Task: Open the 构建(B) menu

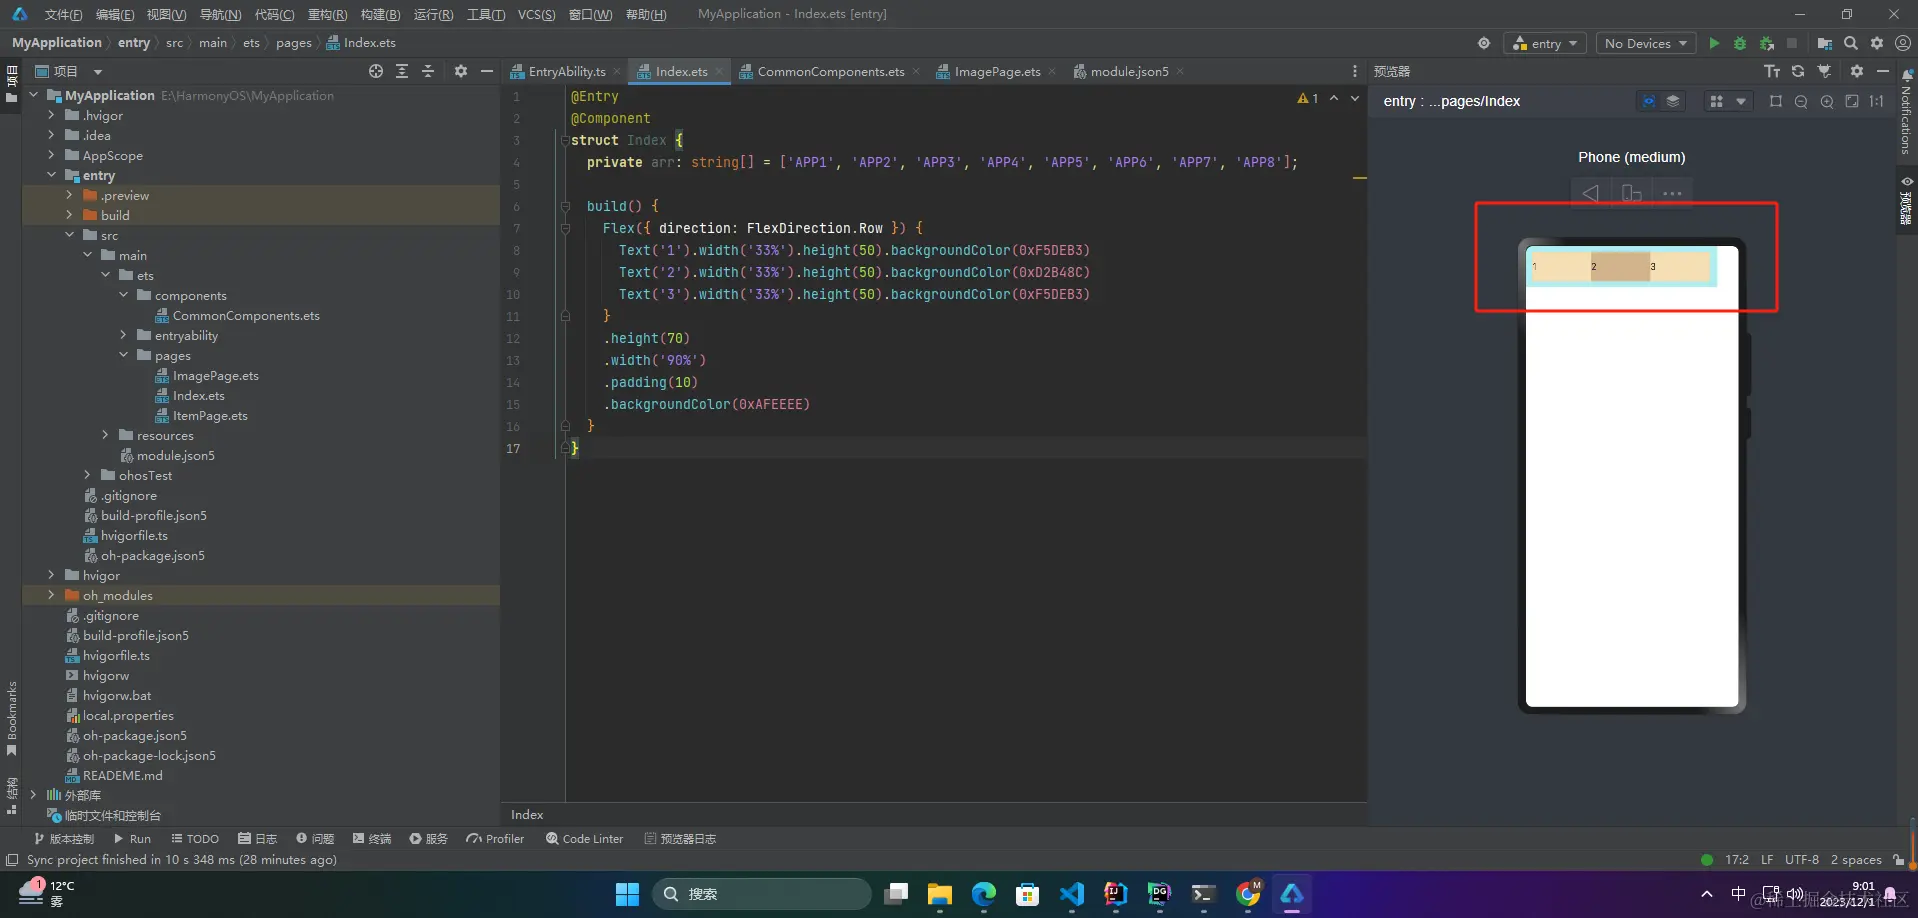Action: point(380,14)
